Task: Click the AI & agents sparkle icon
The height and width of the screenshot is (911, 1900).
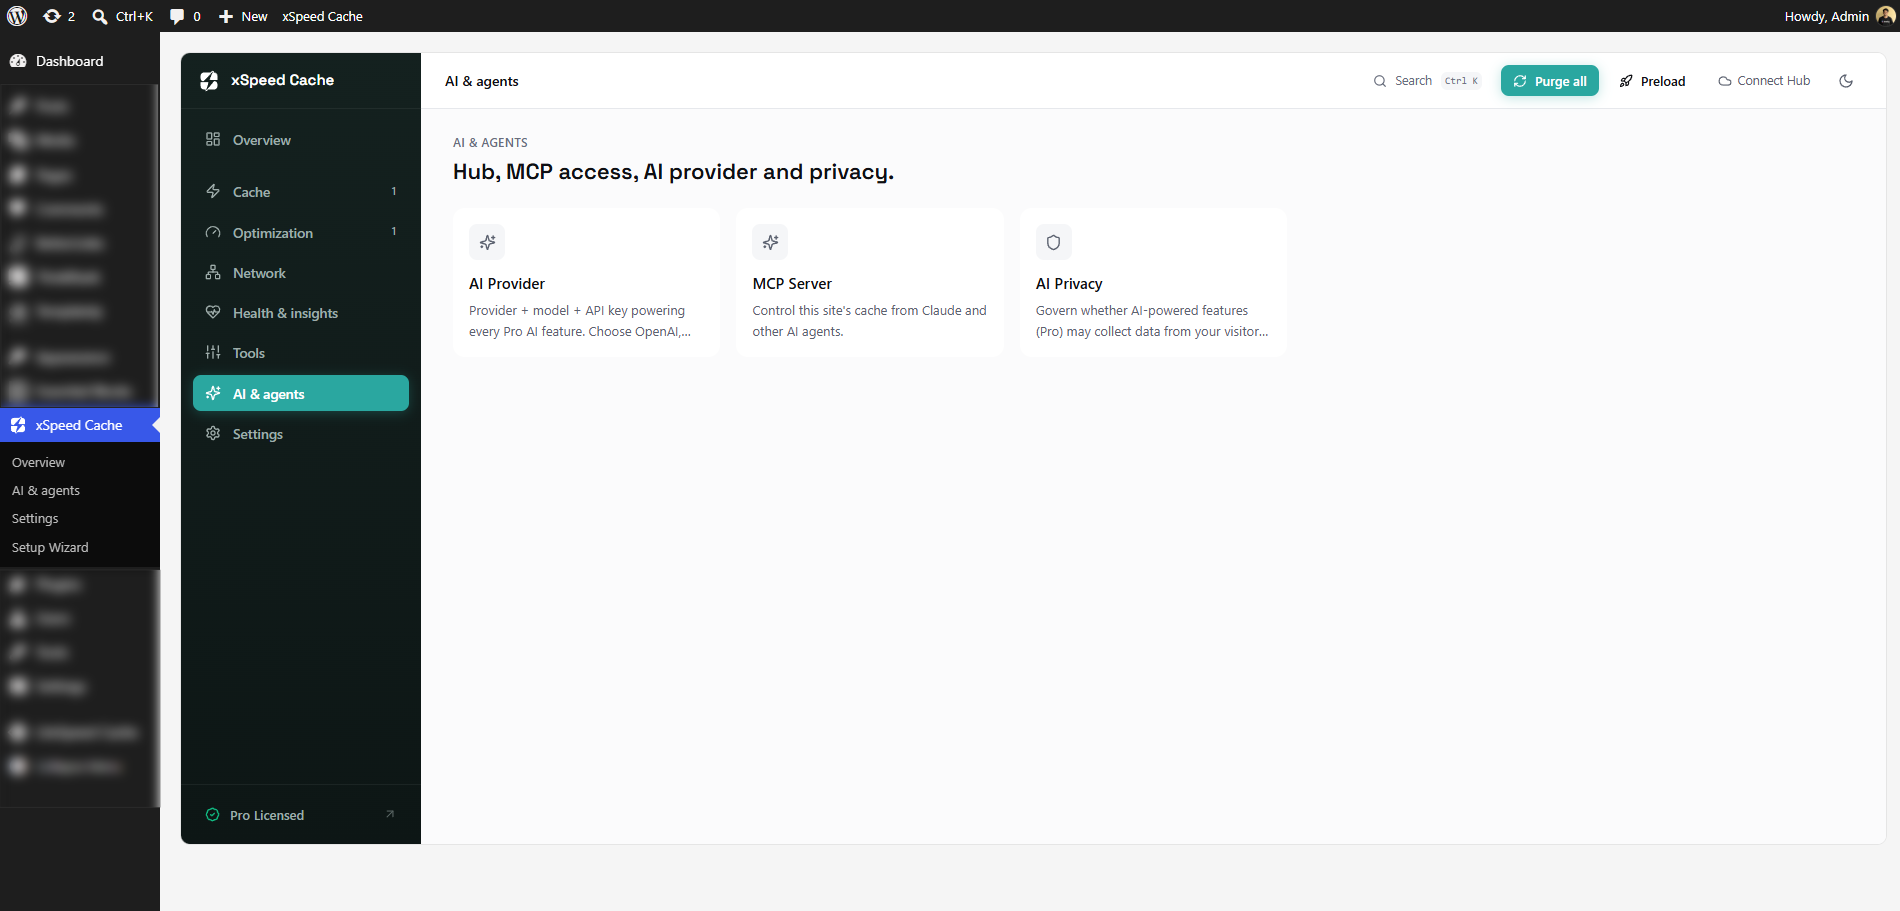Action: click(x=213, y=393)
